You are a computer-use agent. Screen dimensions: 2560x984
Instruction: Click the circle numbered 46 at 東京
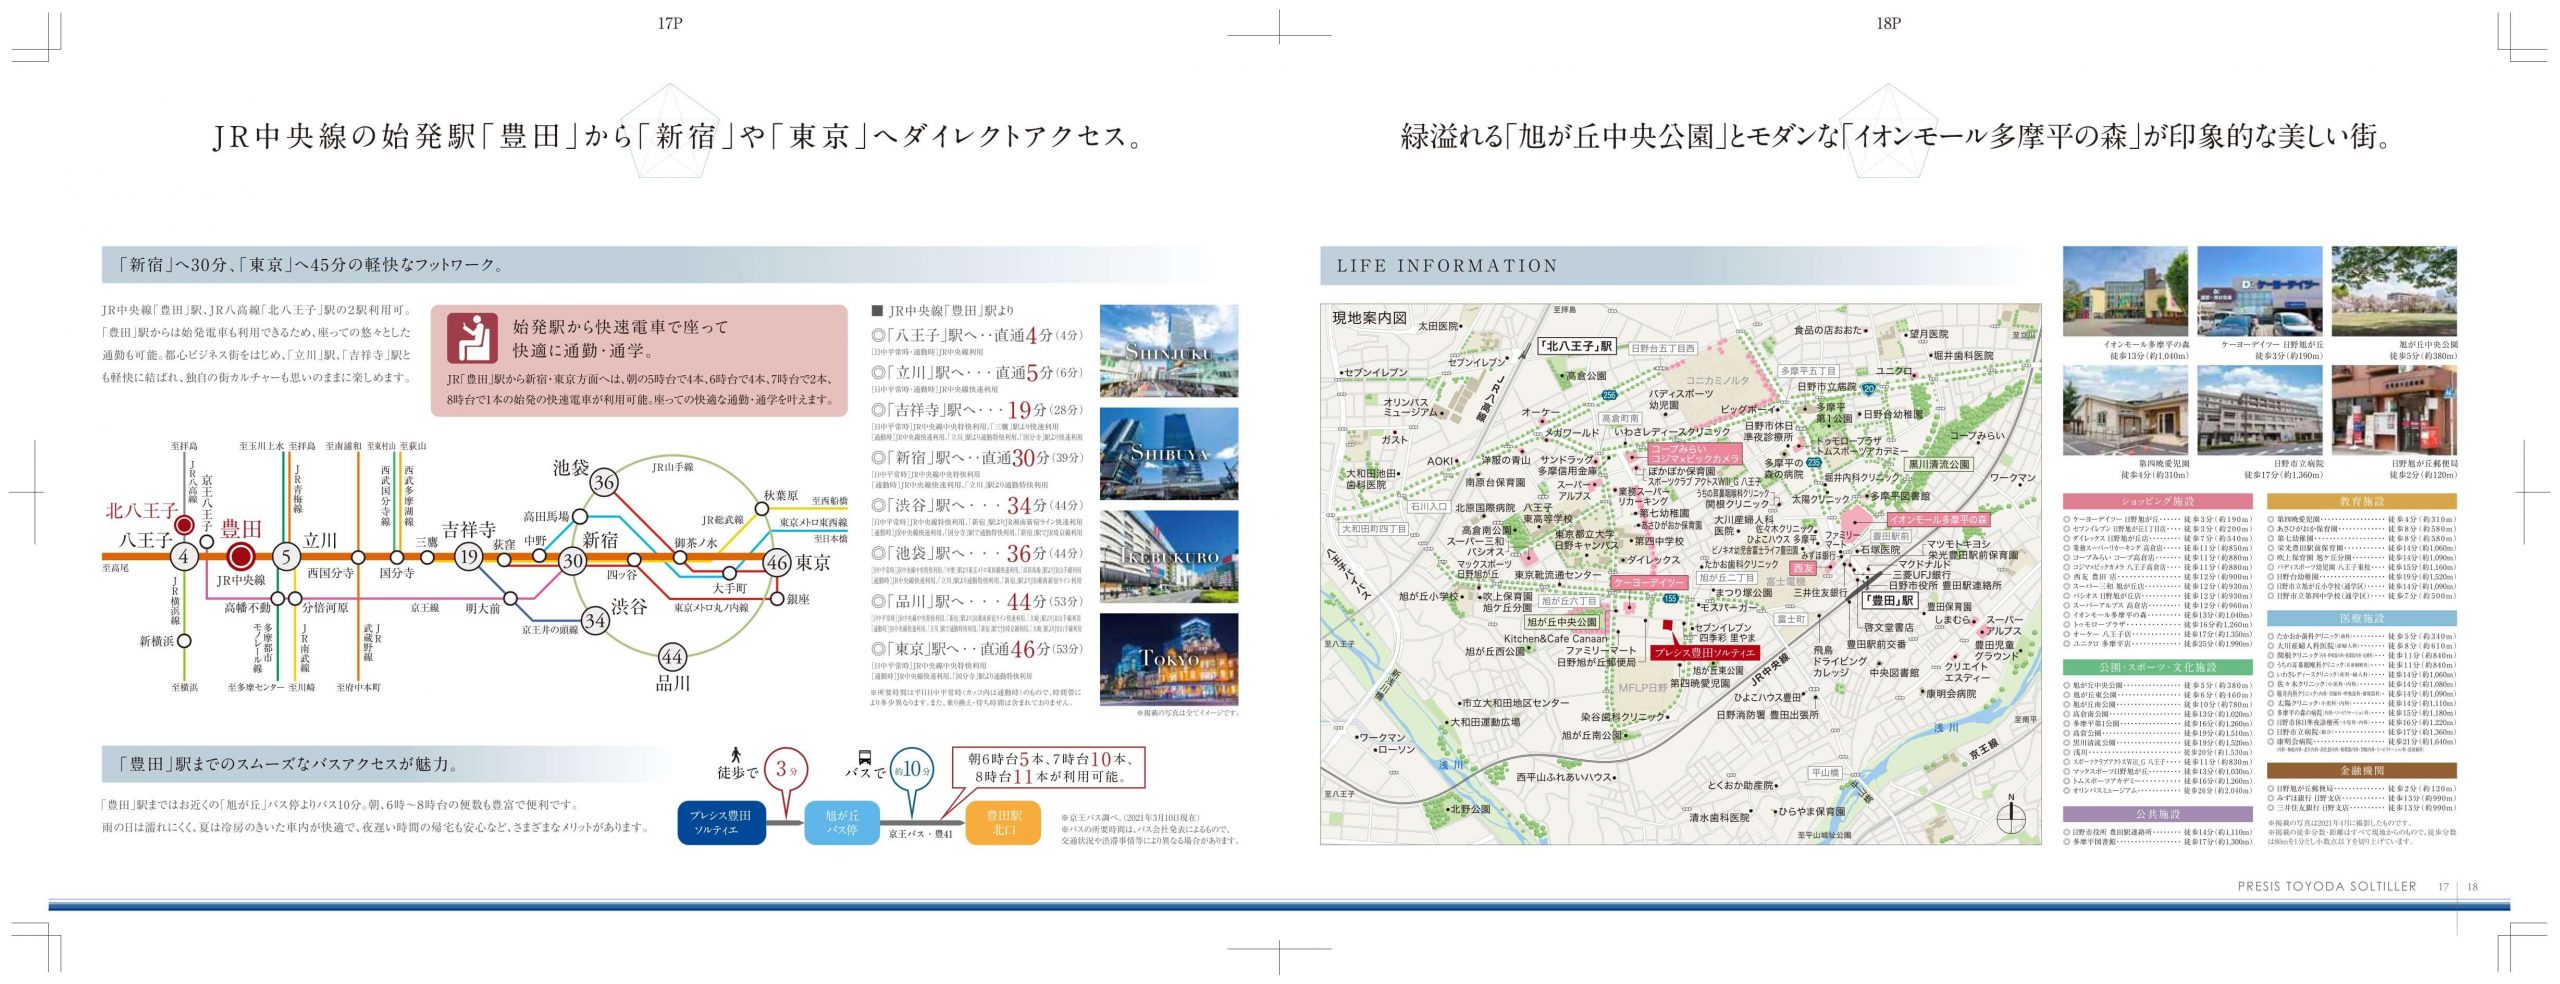(x=778, y=562)
